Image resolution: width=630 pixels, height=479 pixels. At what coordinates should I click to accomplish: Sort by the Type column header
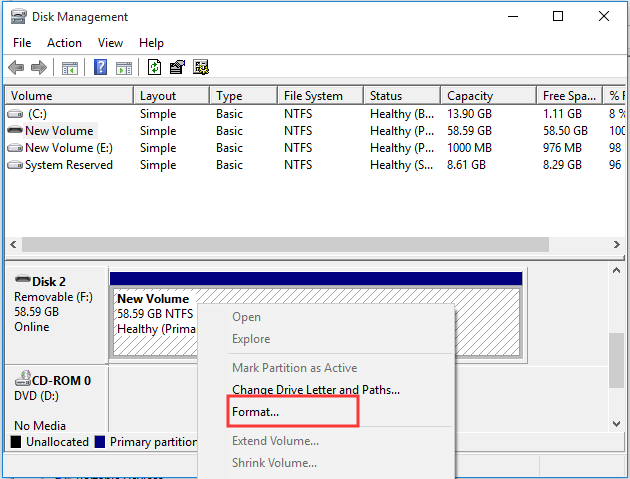243,96
